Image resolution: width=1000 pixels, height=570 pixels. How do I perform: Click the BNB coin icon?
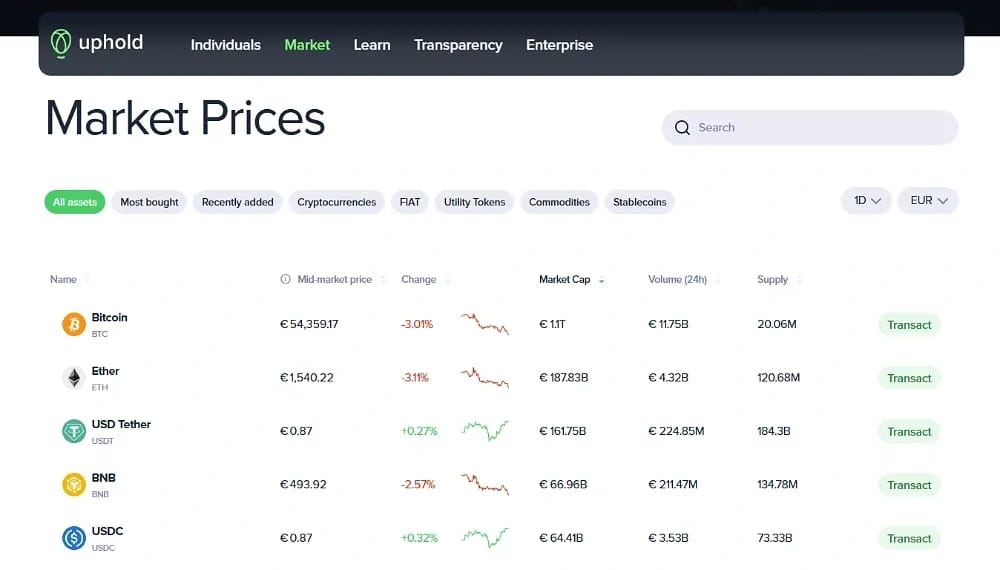pos(74,485)
